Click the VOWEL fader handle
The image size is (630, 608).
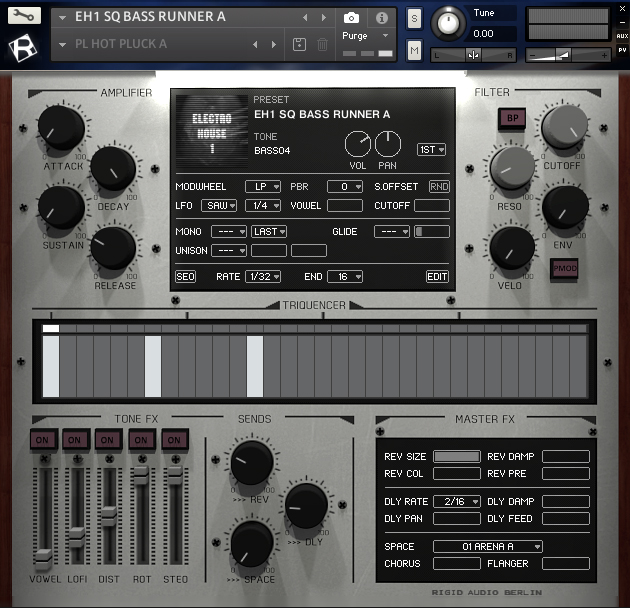click(43, 558)
